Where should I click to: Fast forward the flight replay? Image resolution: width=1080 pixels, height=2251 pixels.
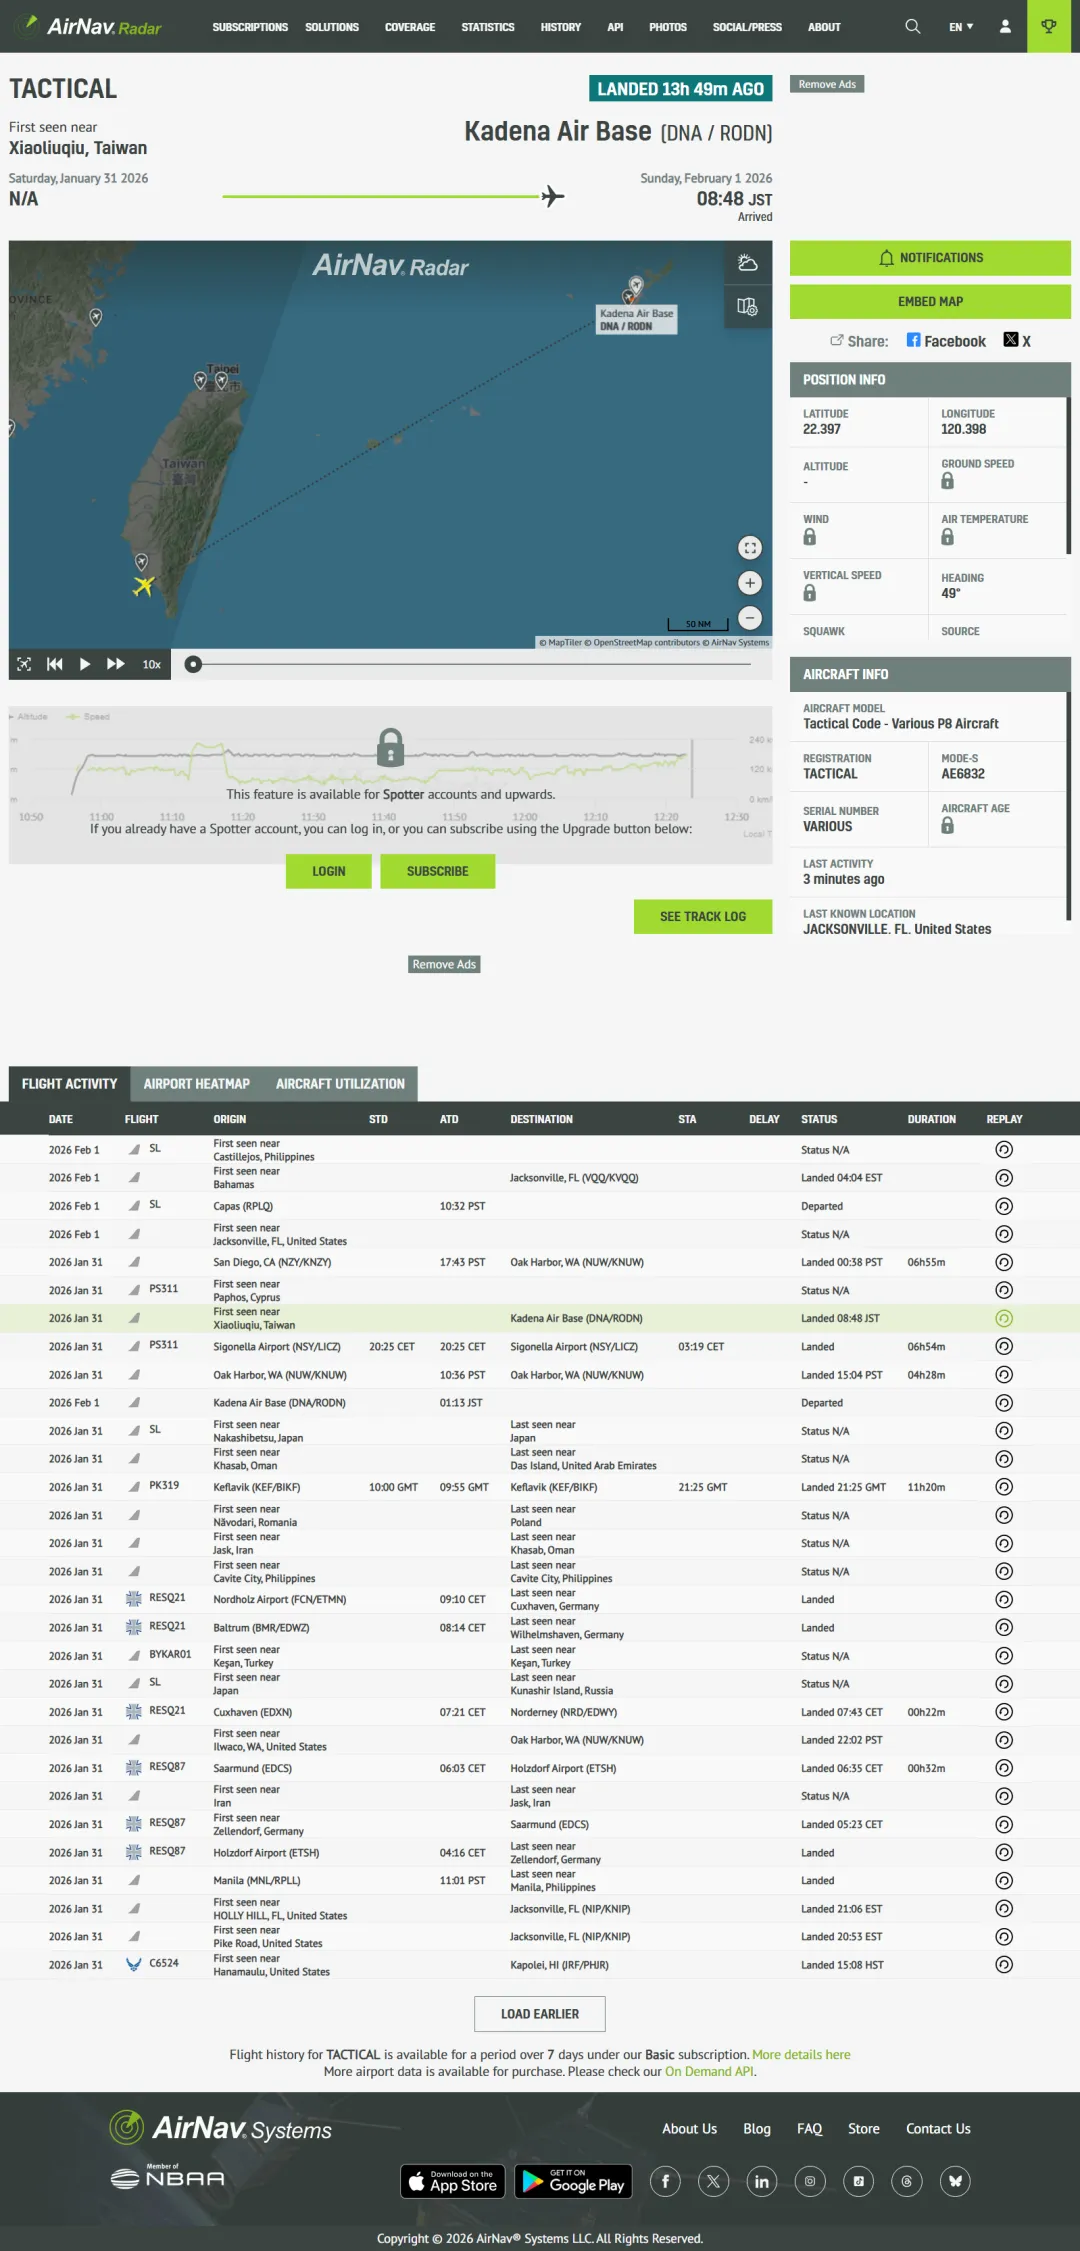[x=116, y=664]
